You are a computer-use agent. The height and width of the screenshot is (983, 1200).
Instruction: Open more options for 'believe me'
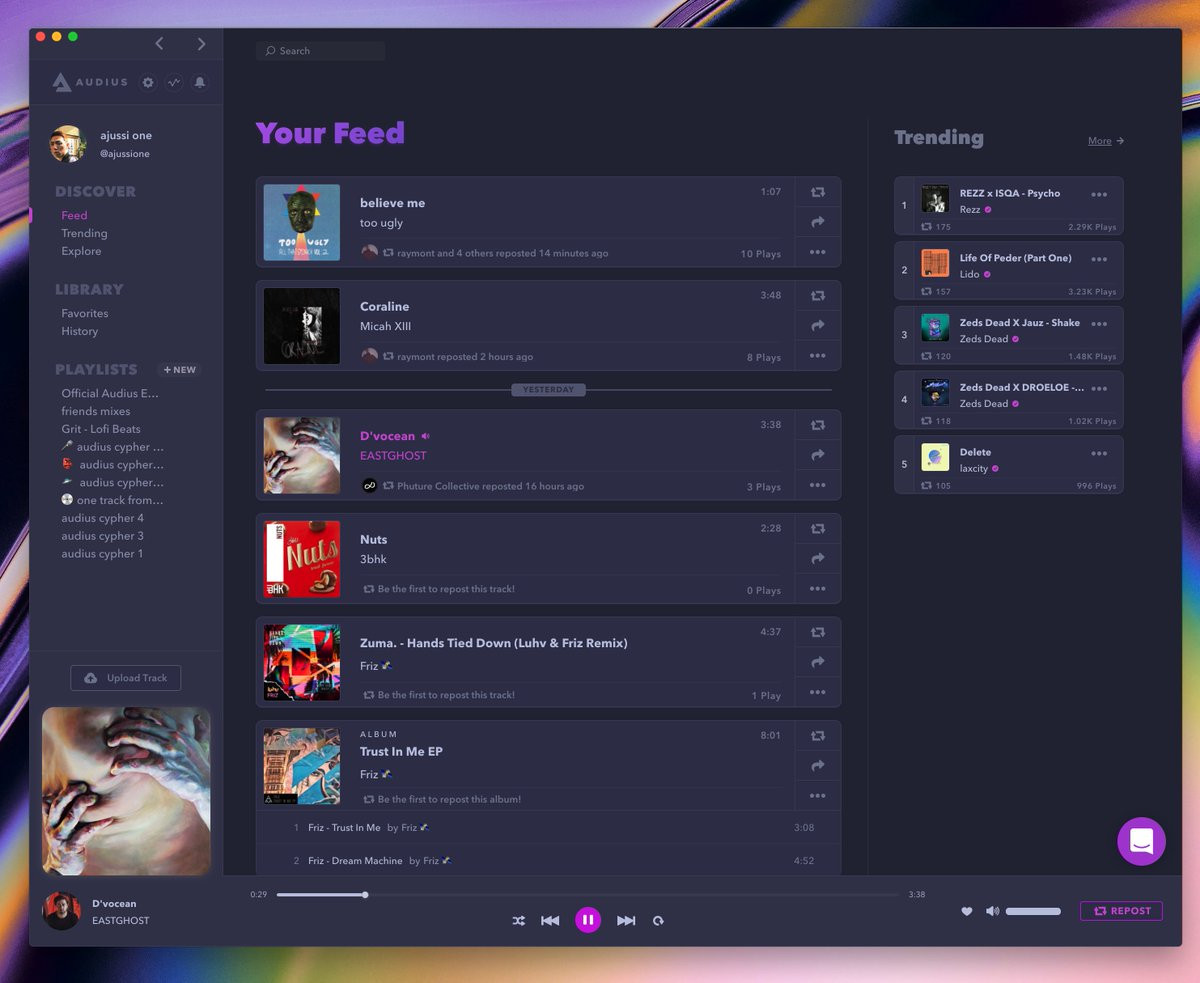tap(818, 252)
